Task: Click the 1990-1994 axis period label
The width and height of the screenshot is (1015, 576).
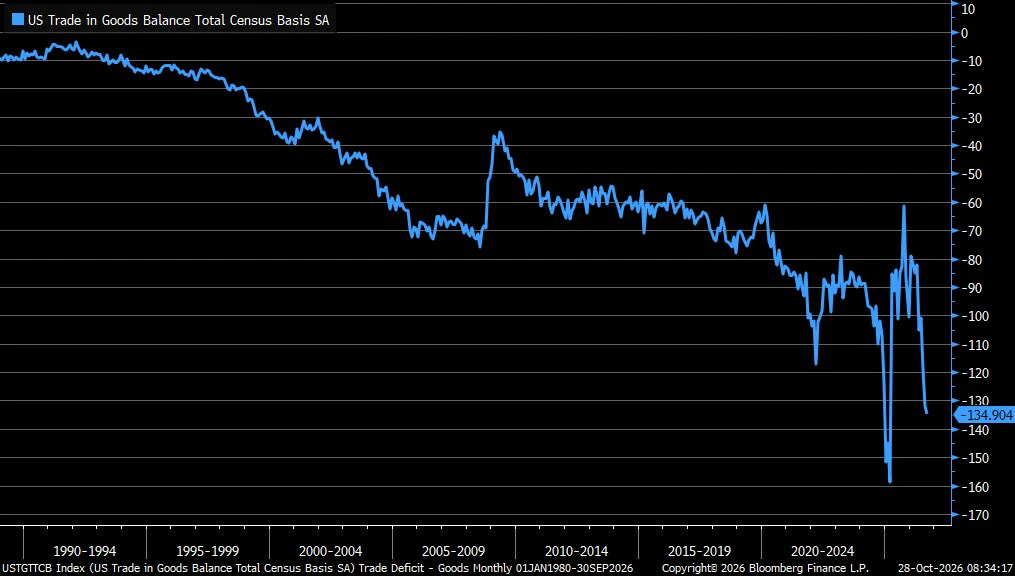Action: (85, 551)
